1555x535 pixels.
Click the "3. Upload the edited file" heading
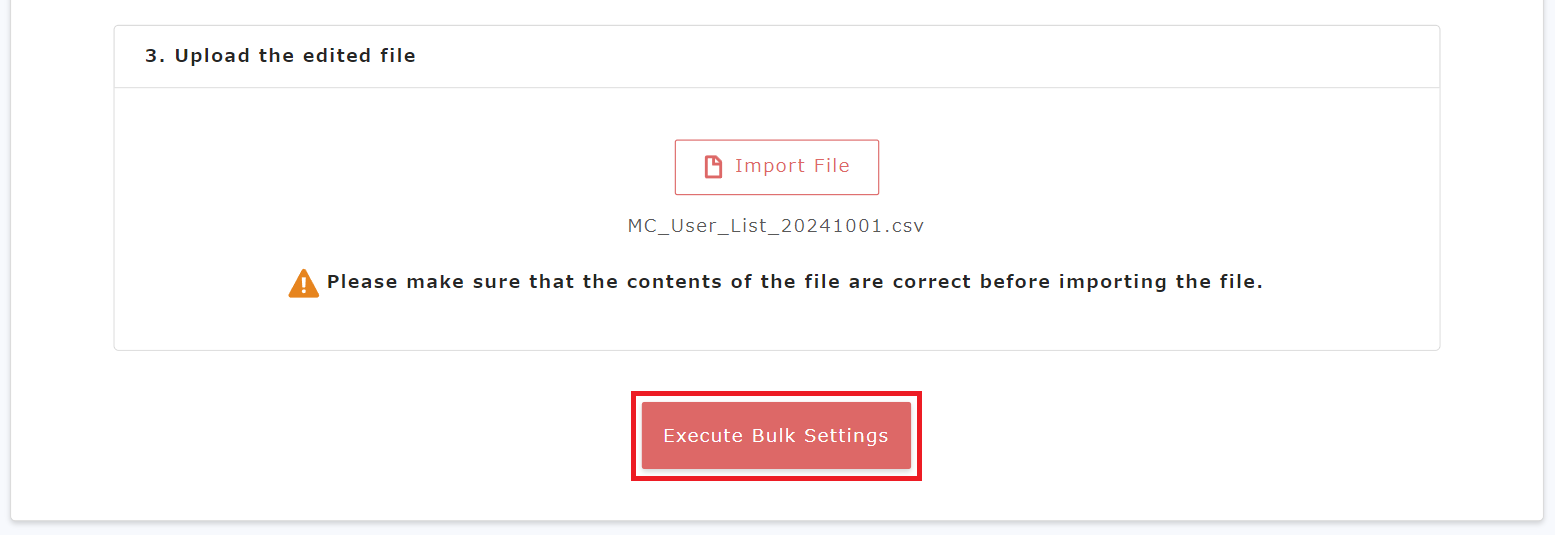pyautogui.click(x=280, y=56)
